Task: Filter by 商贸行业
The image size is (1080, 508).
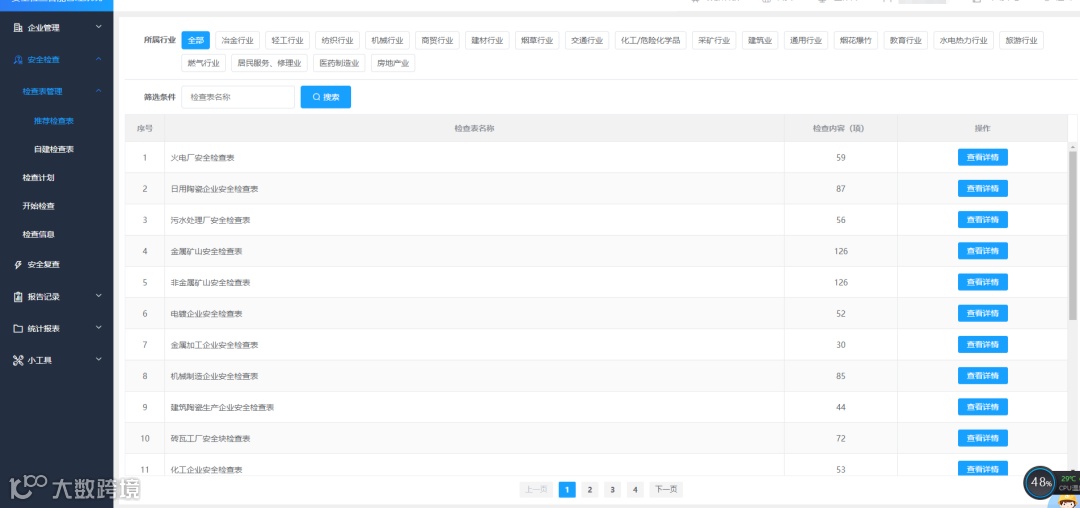Action: [437, 41]
